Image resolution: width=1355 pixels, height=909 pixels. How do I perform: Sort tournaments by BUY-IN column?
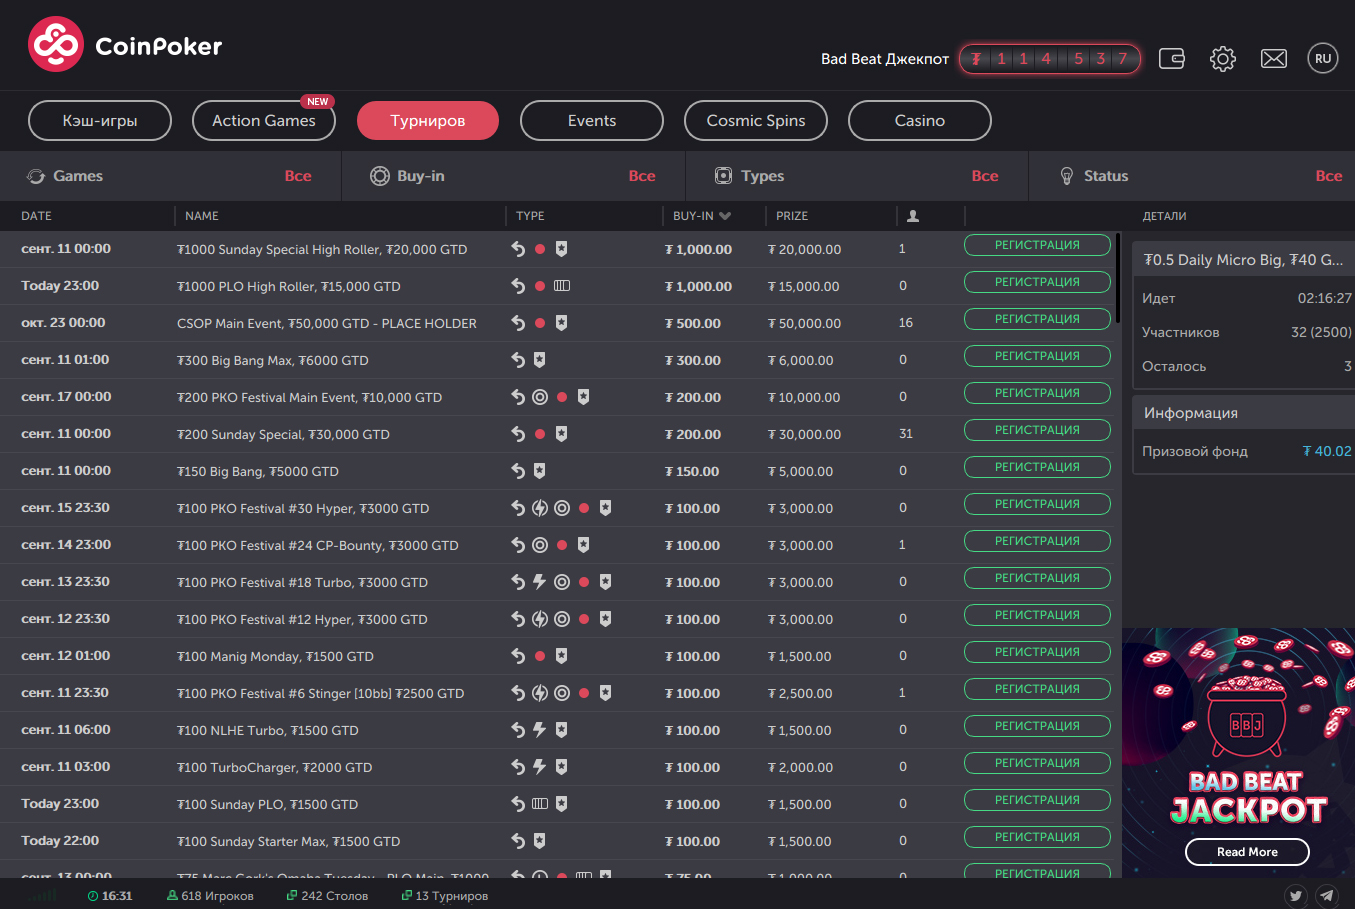[701, 216]
